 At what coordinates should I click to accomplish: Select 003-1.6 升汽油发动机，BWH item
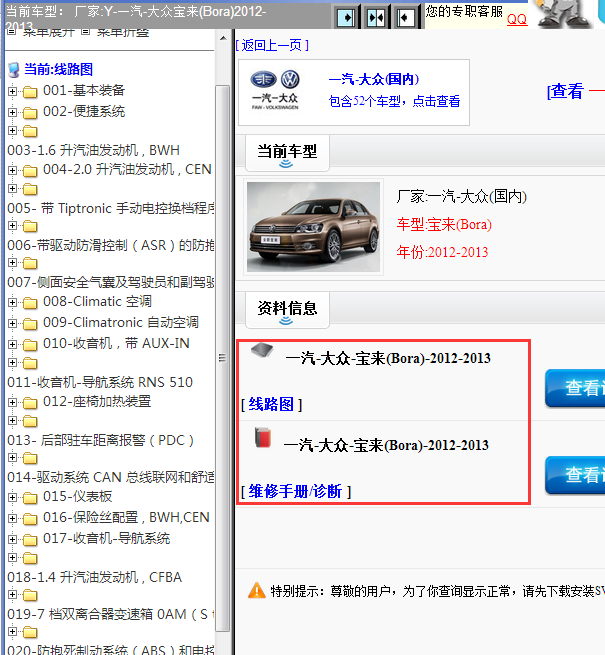[94, 150]
